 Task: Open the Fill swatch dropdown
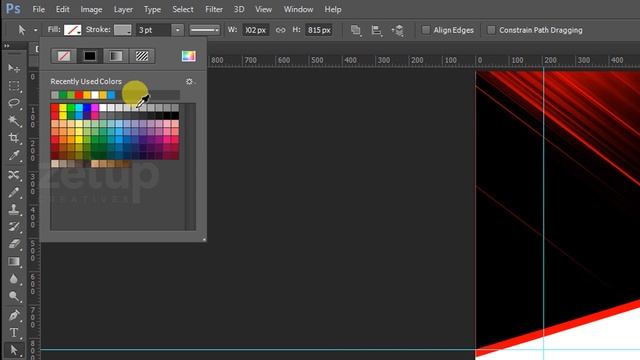(73, 30)
